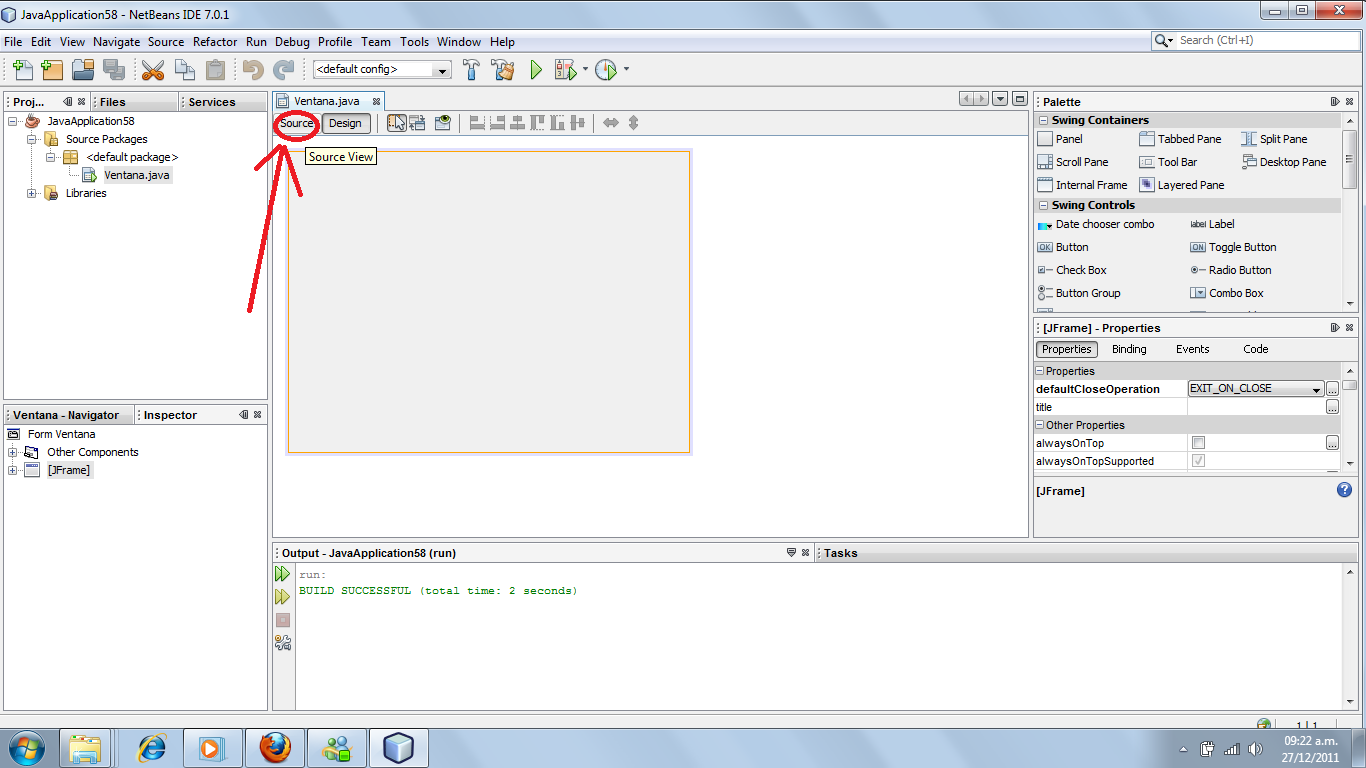
Task: Select Tabbed Pane from the palette
Action: pos(1180,139)
